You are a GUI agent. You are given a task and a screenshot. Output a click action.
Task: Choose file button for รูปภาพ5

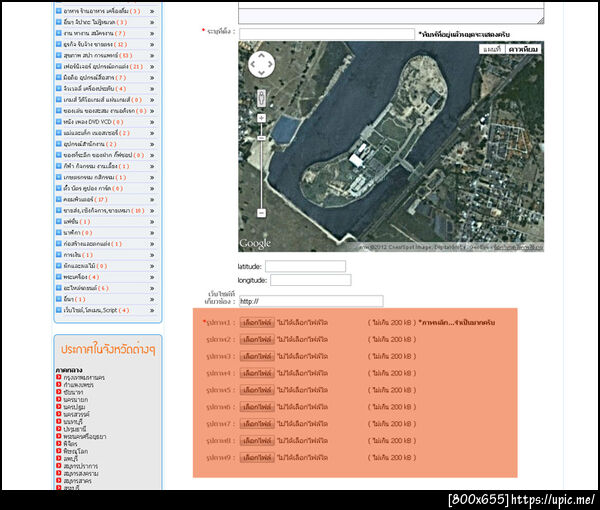pos(257,390)
